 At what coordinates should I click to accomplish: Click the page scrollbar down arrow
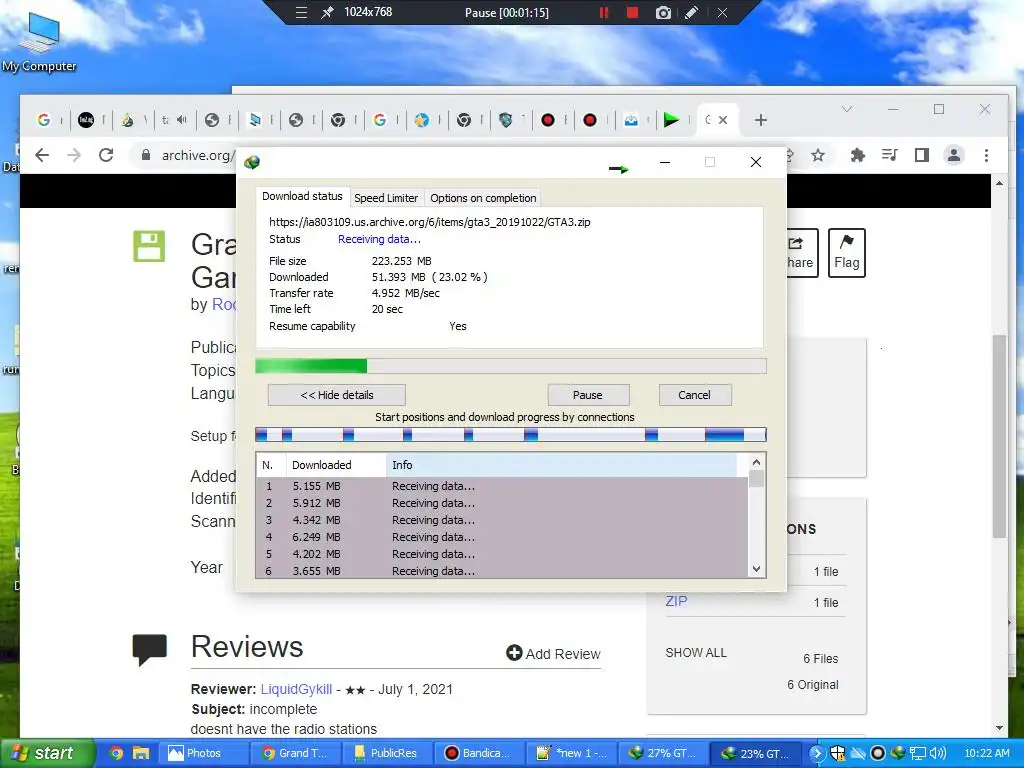pos(1000,728)
